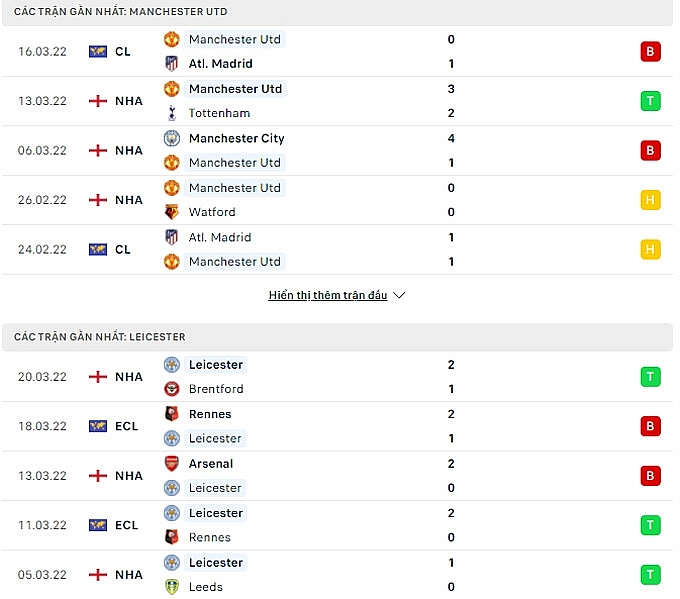
Task: Expand more matches with 'Hiển thị thêm trận đấu'
Action: [x=327, y=296]
